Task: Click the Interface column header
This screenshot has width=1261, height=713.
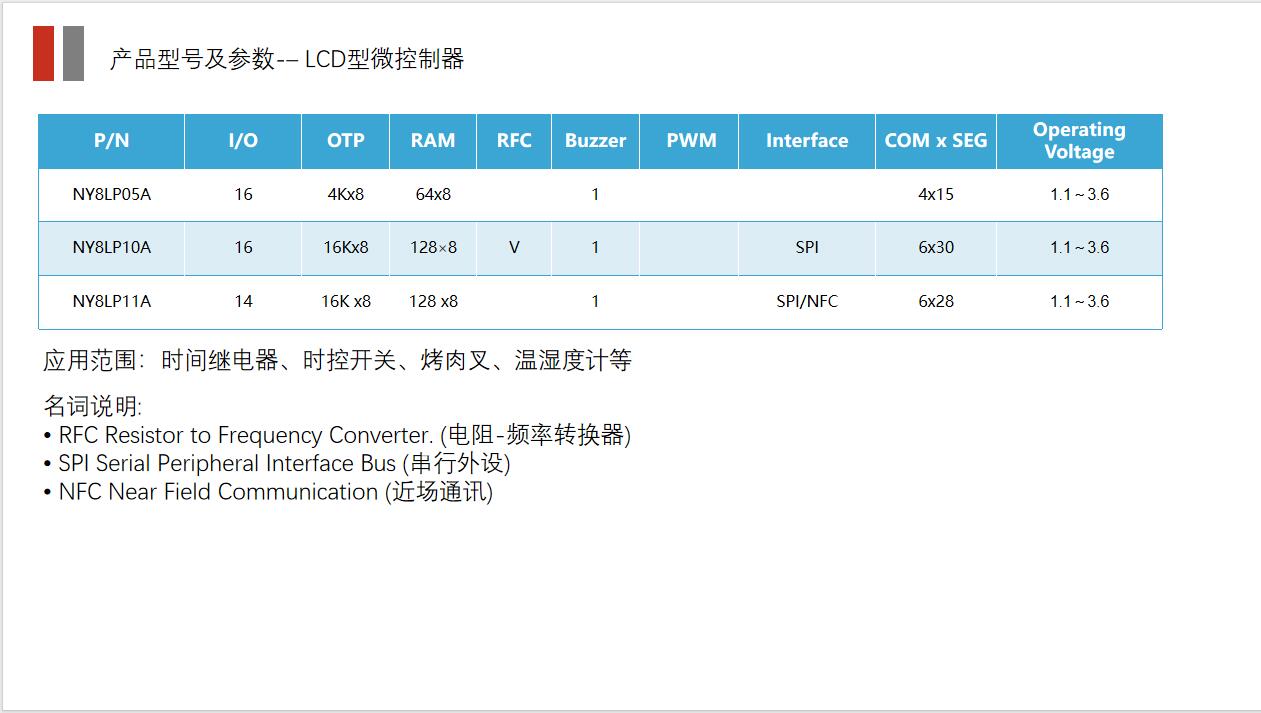Action: click(x=807, y=141)
